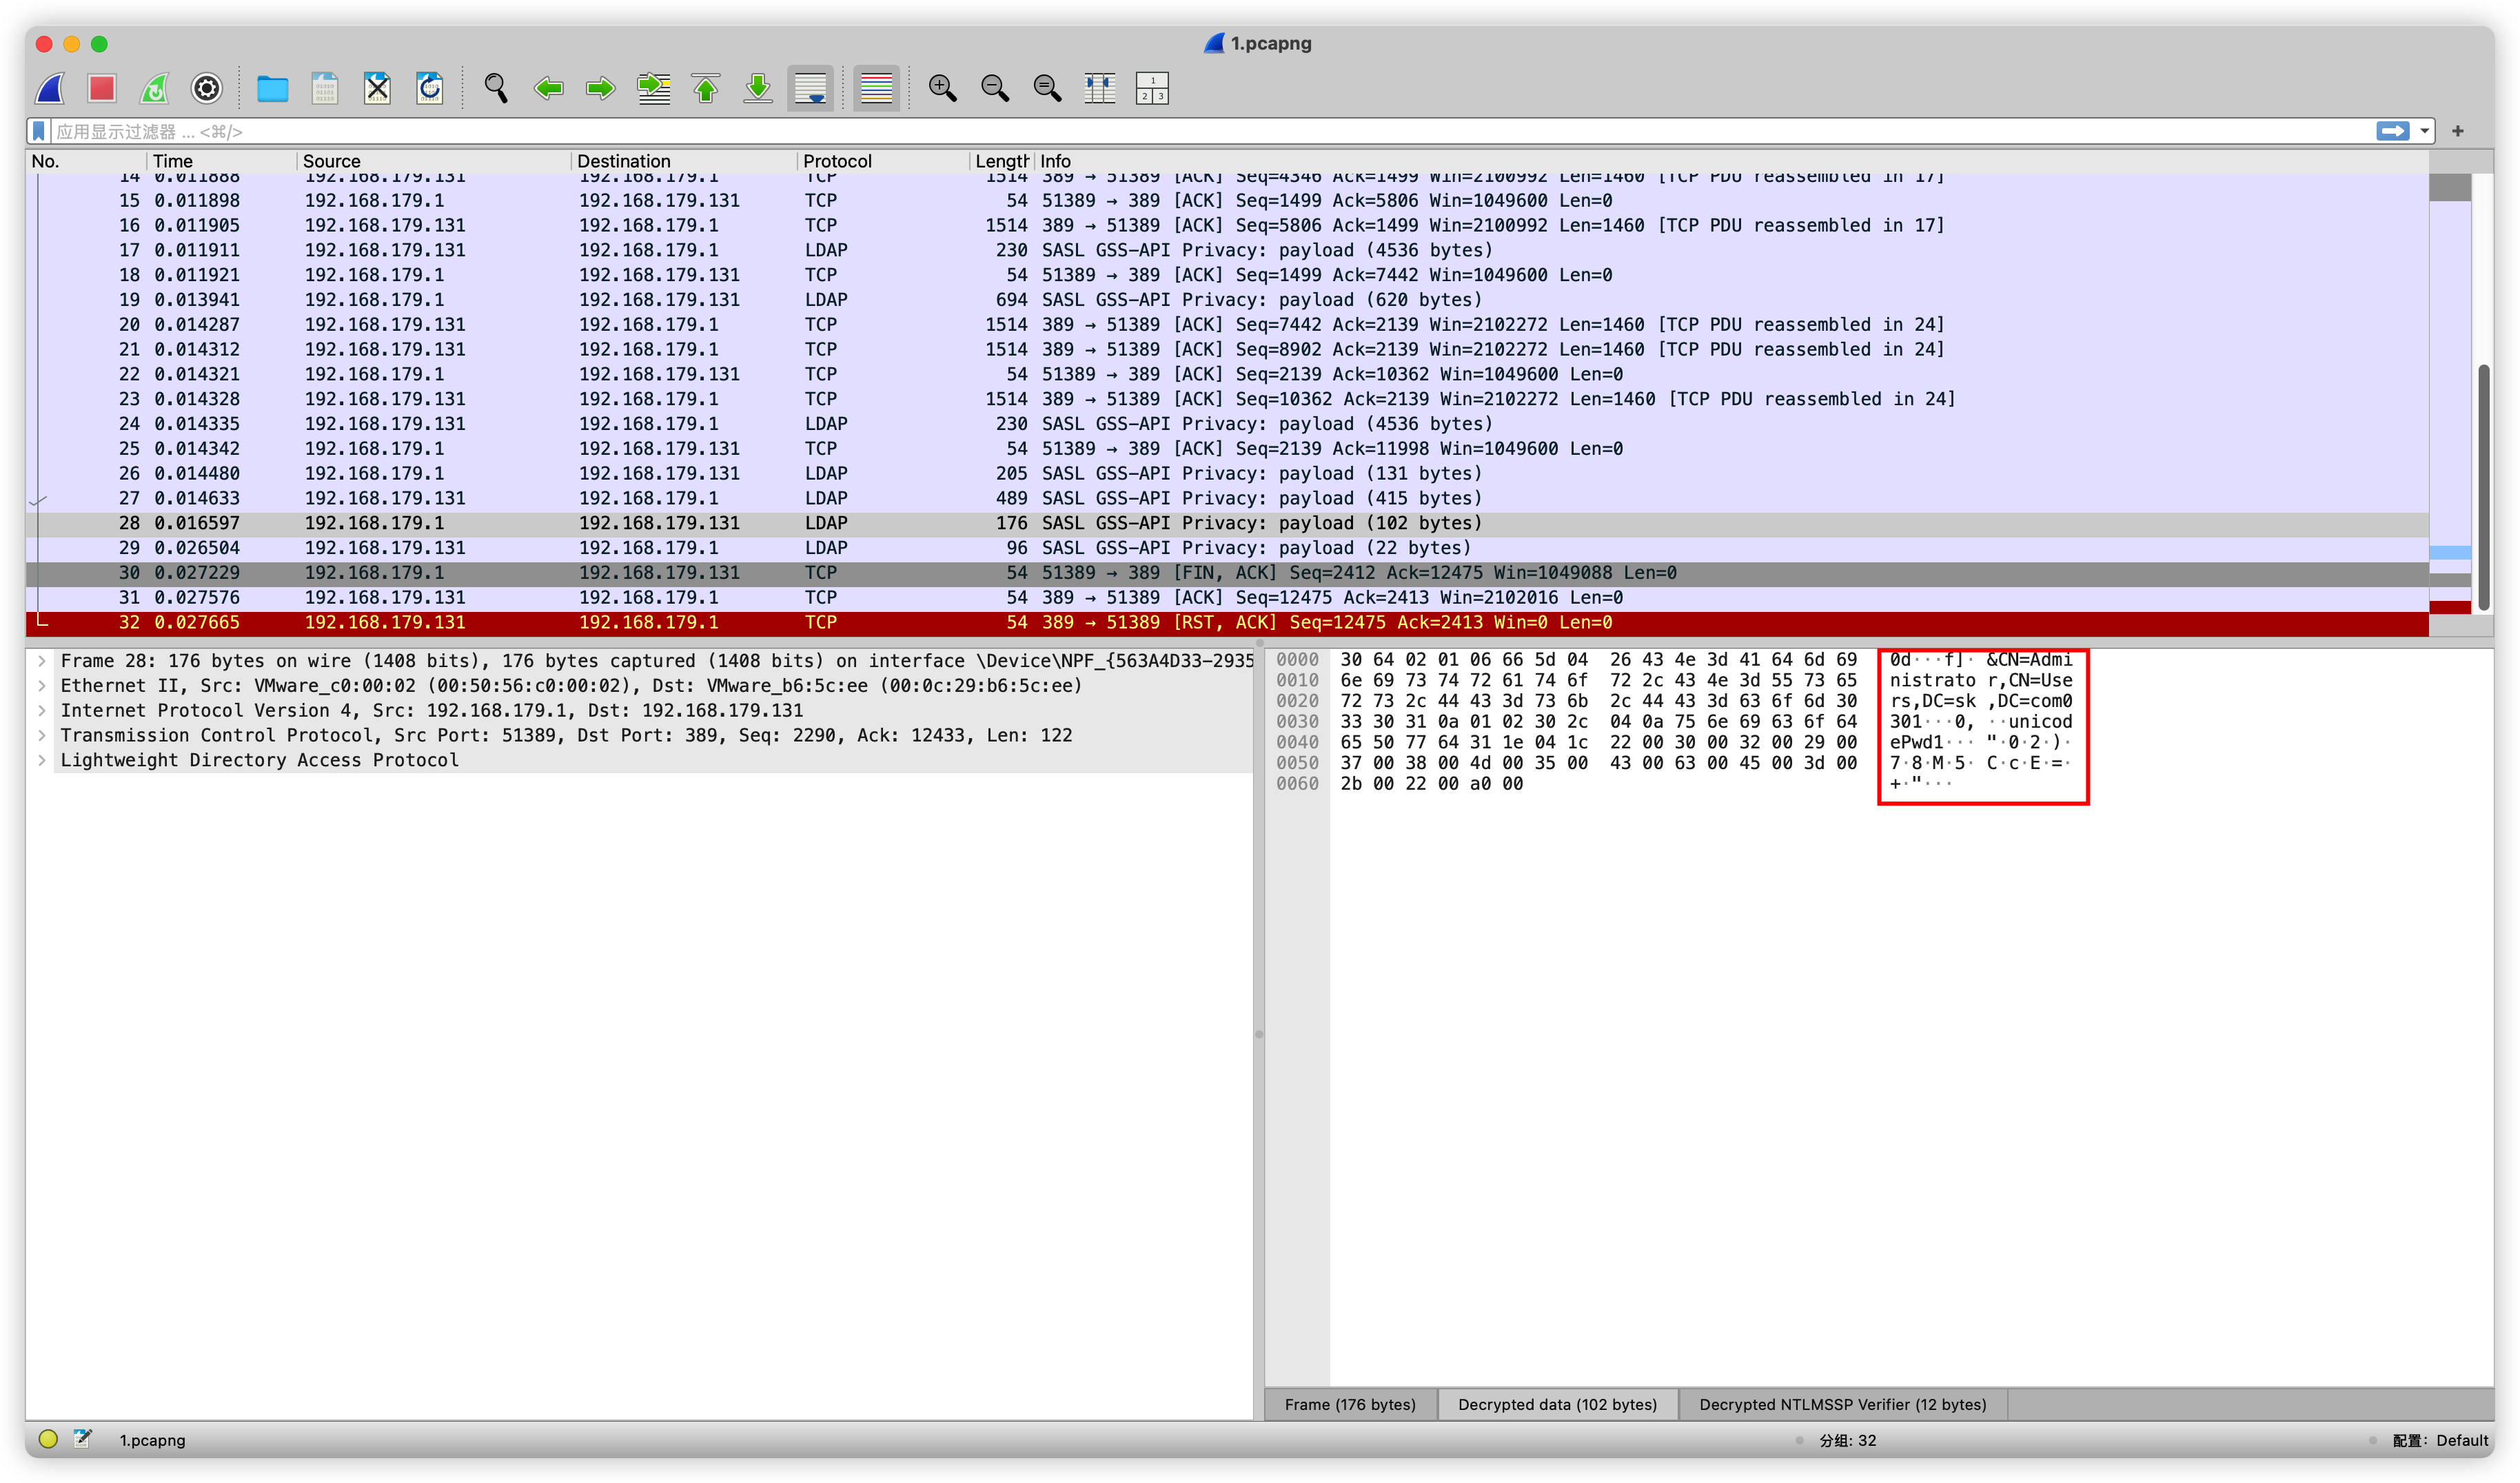Screen dimensions: 2520x1483
Task: Add a filter button with plus icon
Action: coord(2457,131)
